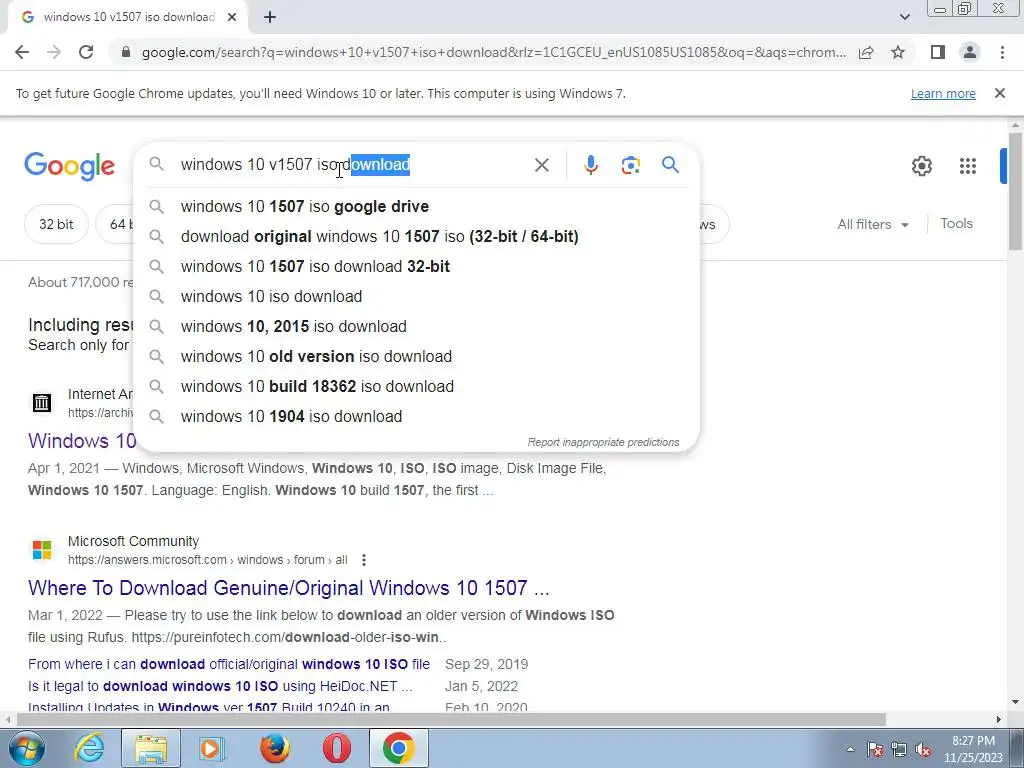The image size is (1024, 768).
Task: Submit search with blue magnifier icon
Action: pyautogui.click(x=670, y=165)
